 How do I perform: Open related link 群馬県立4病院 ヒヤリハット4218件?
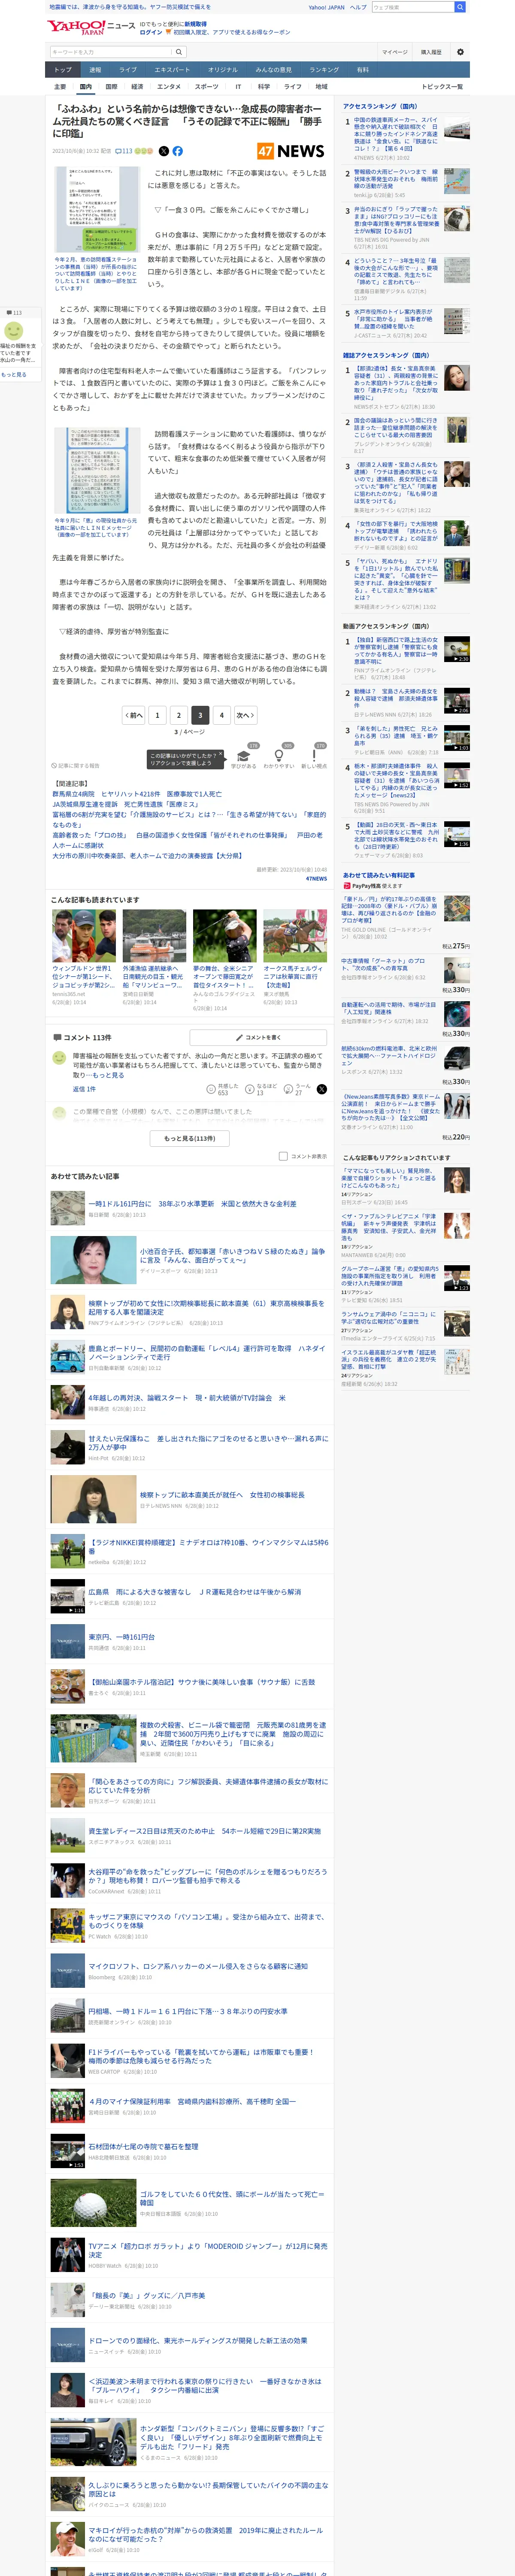click(137, 794)
